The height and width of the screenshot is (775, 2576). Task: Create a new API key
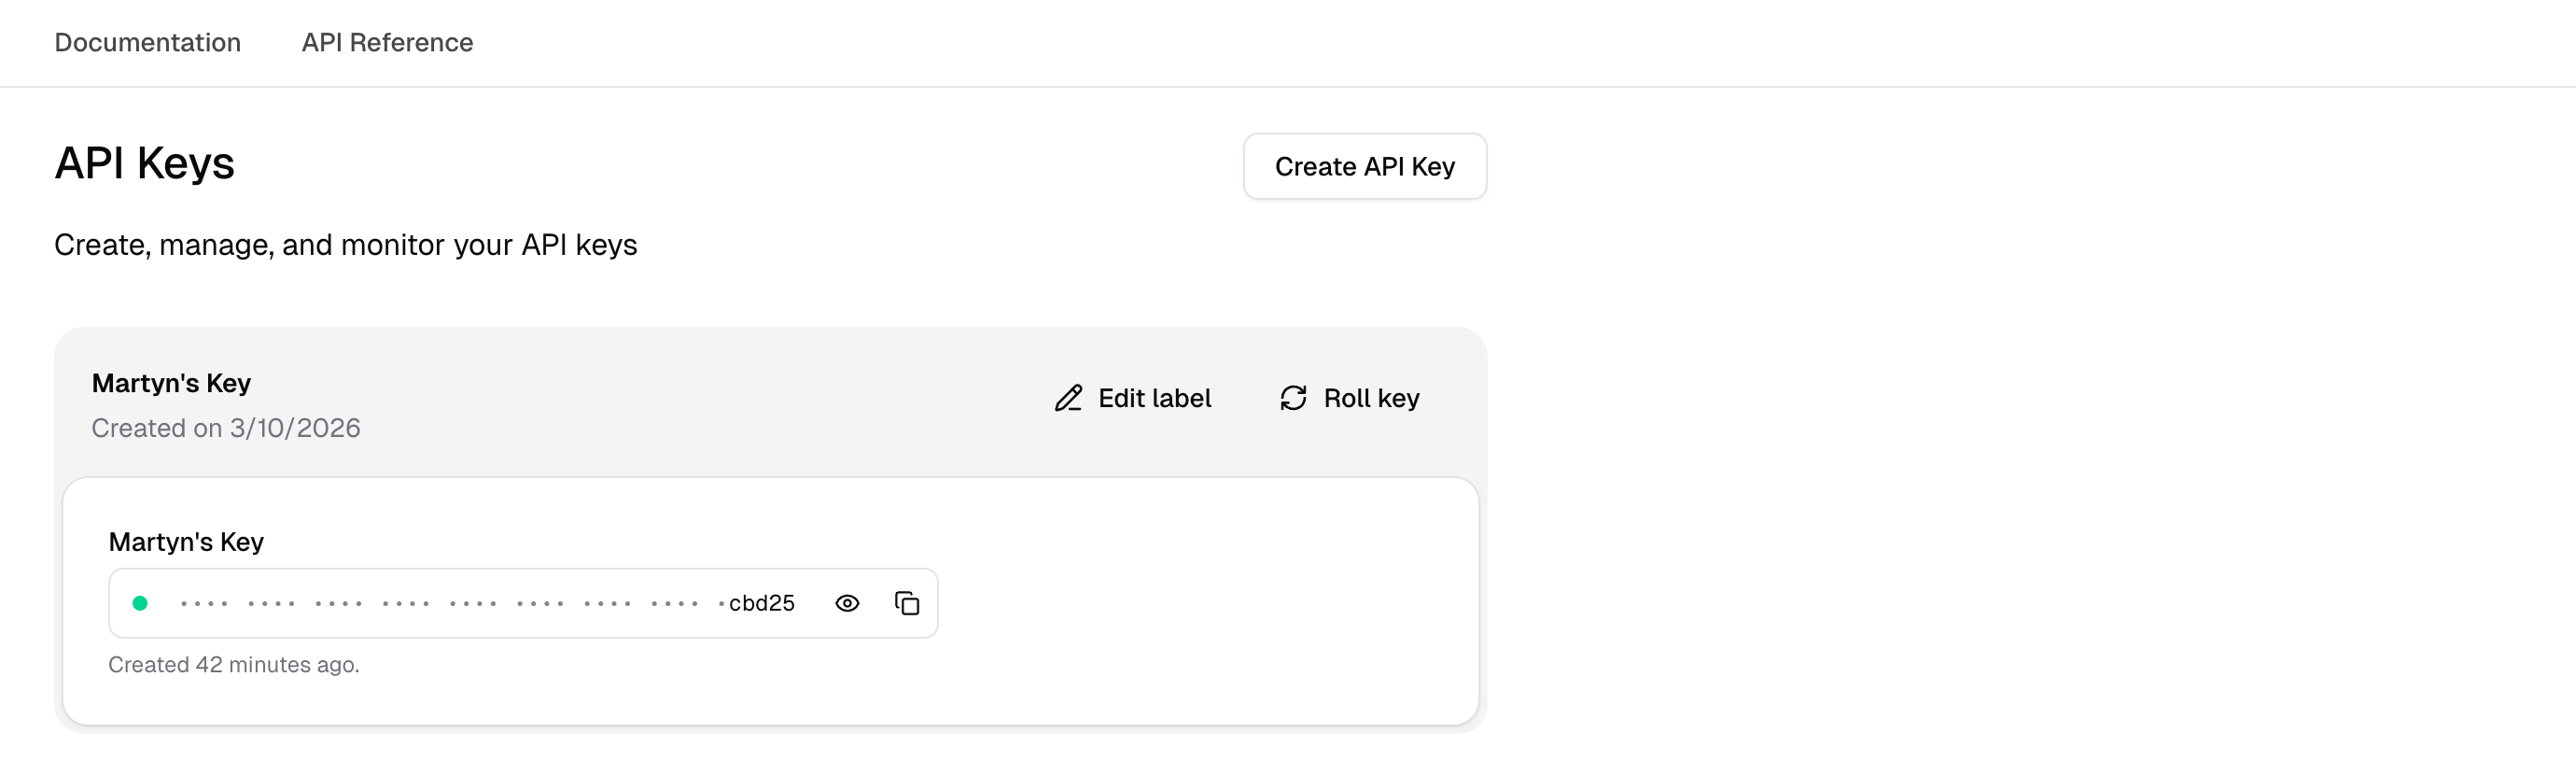[1365, 166]
